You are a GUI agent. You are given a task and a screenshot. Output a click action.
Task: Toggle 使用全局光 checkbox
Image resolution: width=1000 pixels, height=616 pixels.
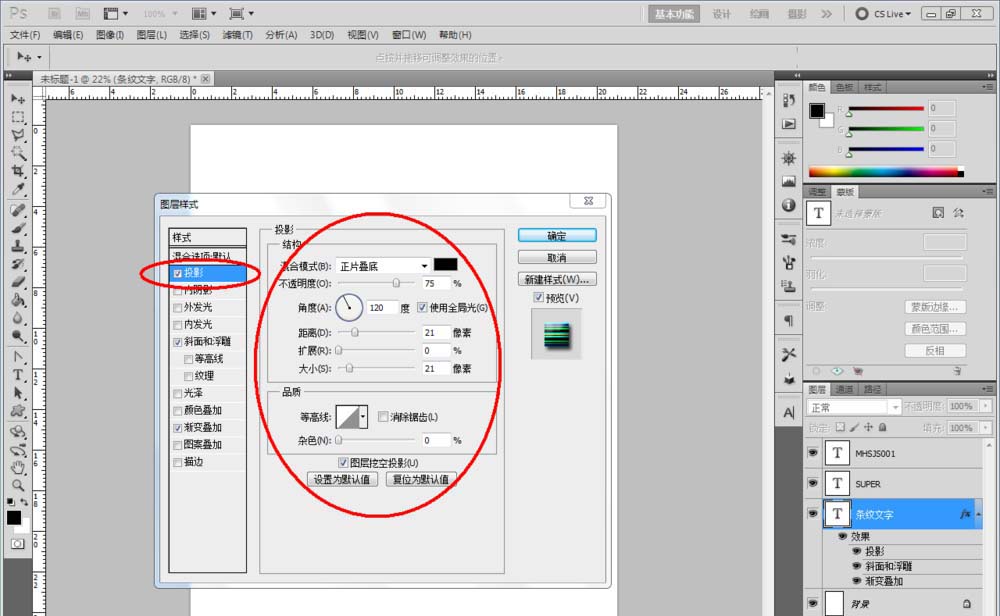point(422,307)
